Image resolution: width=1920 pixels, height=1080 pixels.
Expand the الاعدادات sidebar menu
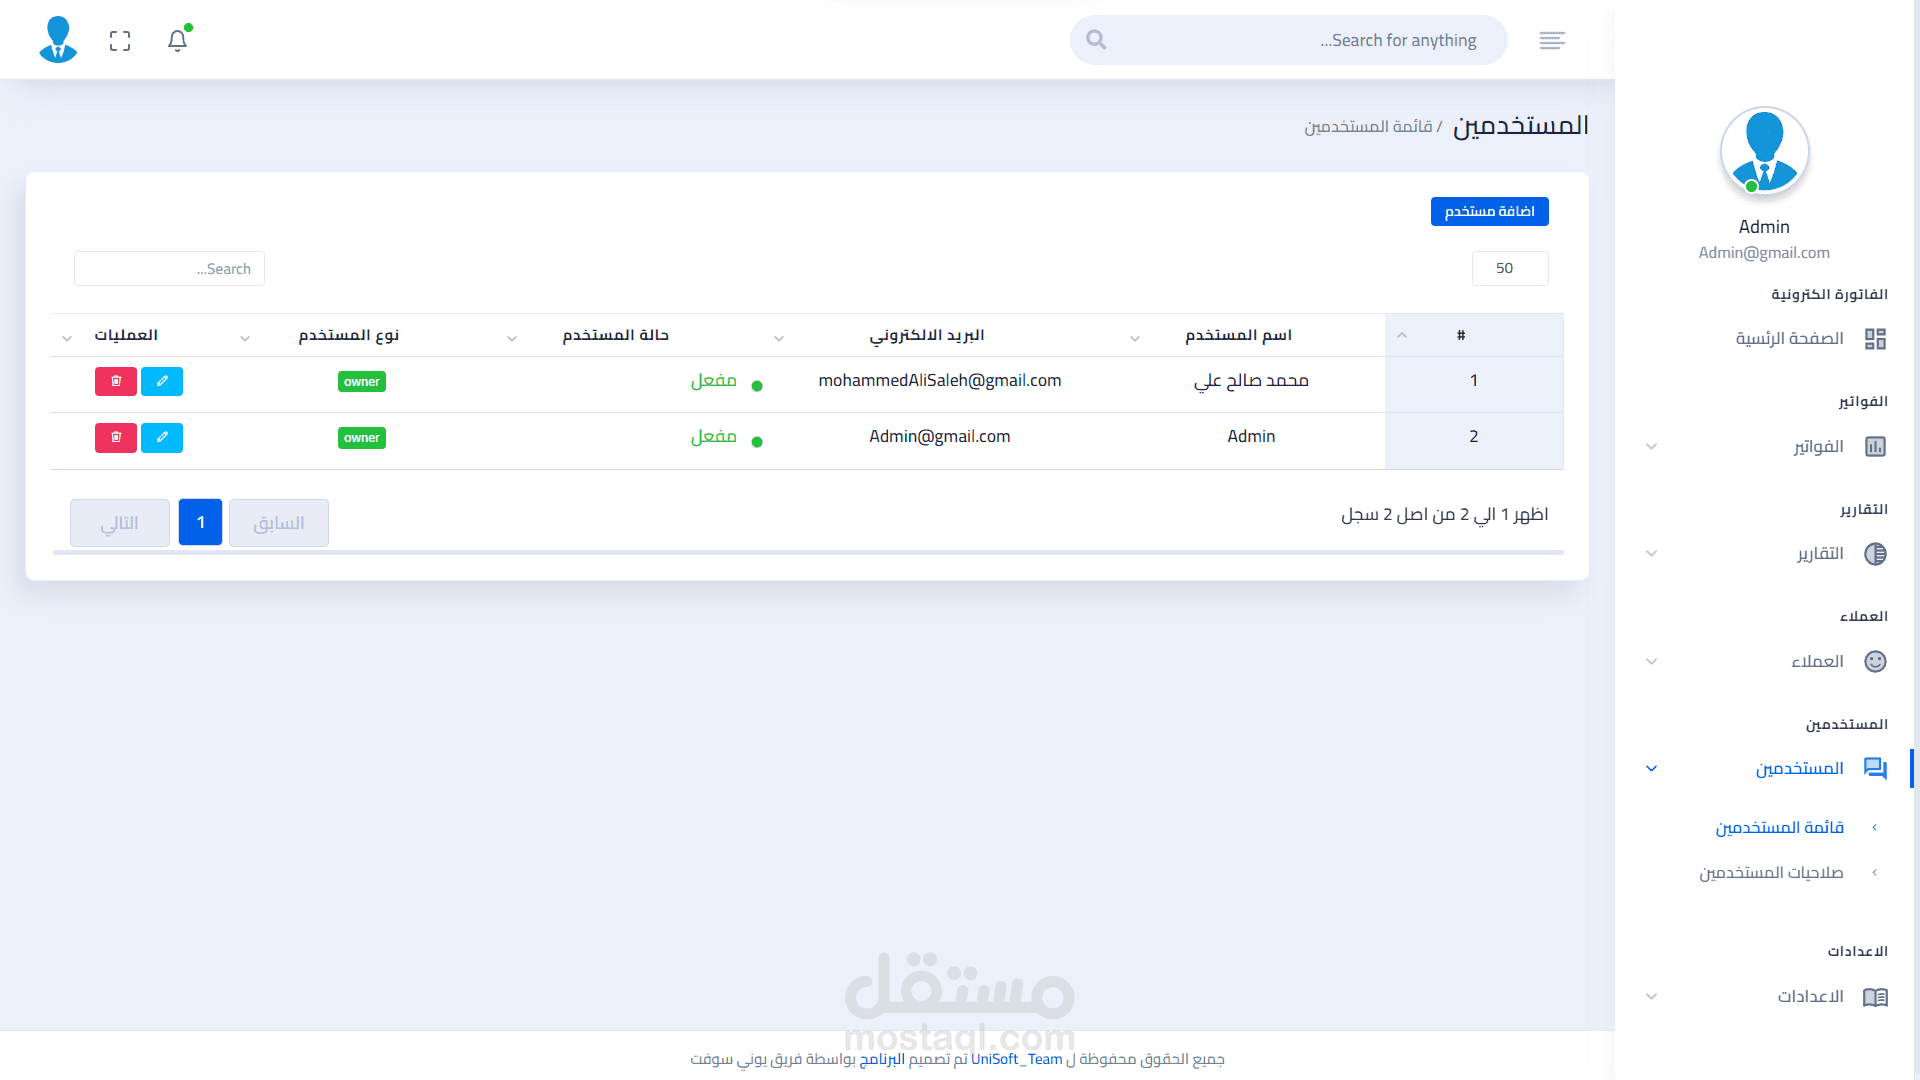[1810, 997]
